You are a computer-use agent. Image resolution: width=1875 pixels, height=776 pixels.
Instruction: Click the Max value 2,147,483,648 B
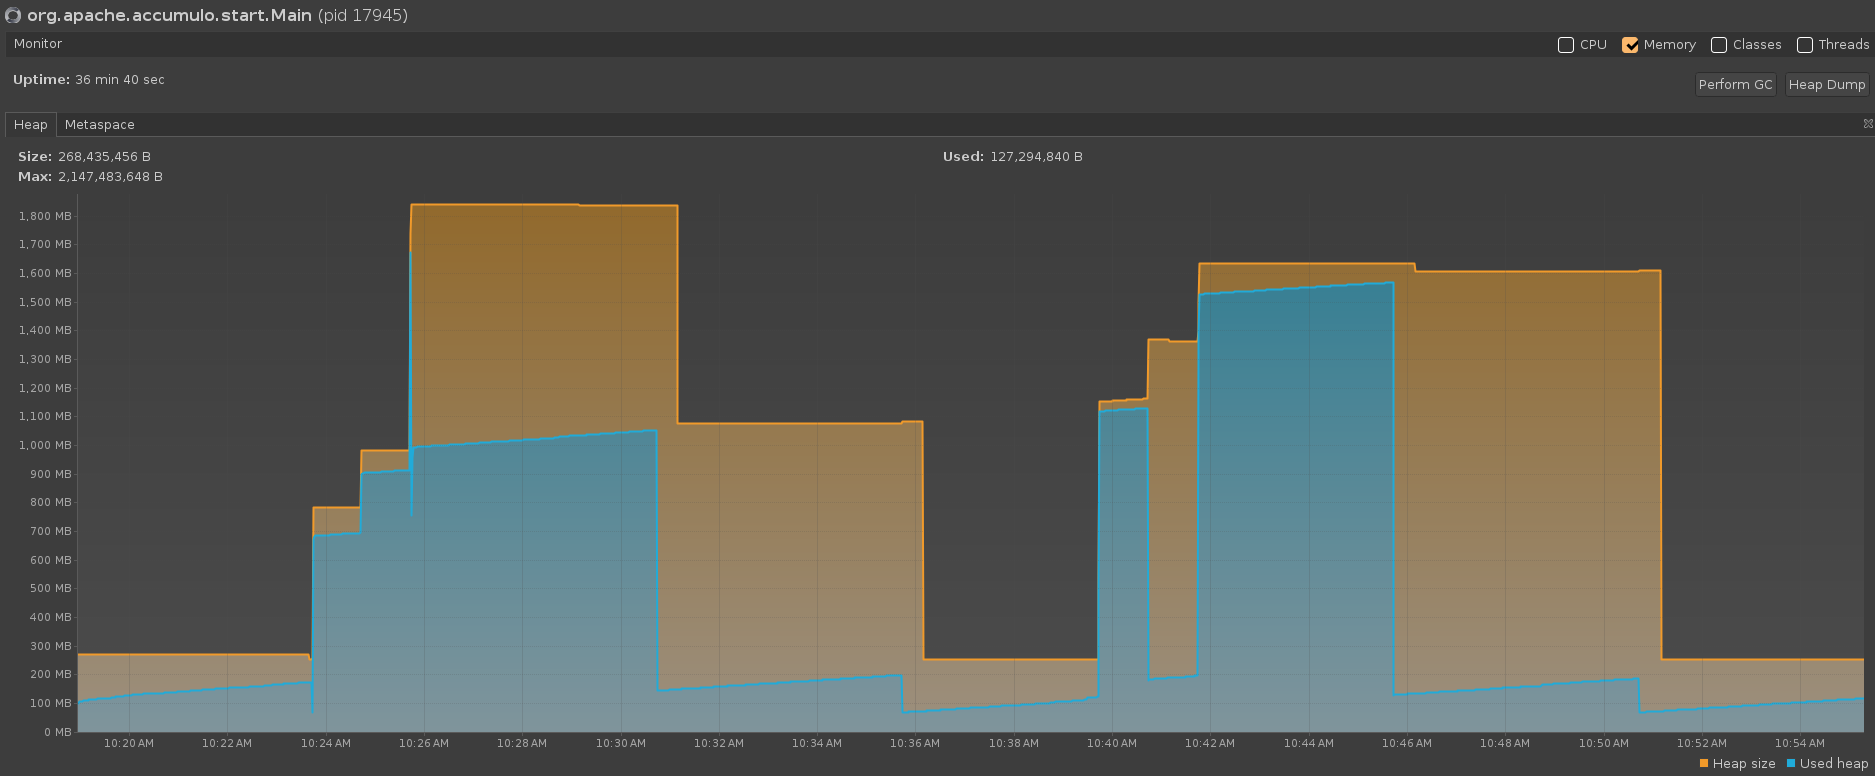(110, 177)
